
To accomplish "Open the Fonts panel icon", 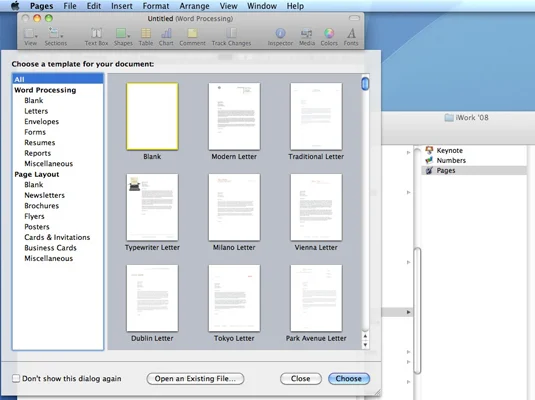I will 351,33.
